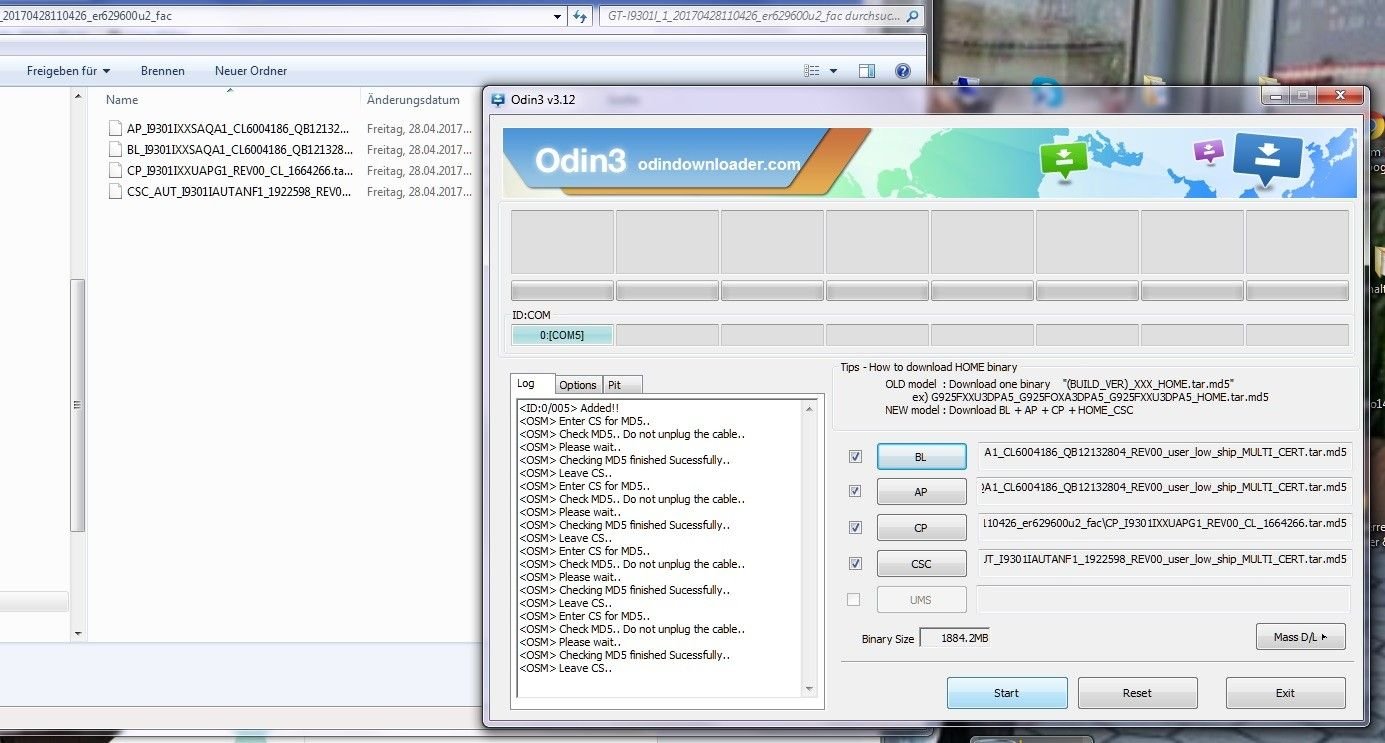This screenshot has width=1385, height=743.
Task: Select file BL_I9301IXXSAQA1_CL6004186 in Explorer
Action: pyautogui.click(x=239, y=149)
